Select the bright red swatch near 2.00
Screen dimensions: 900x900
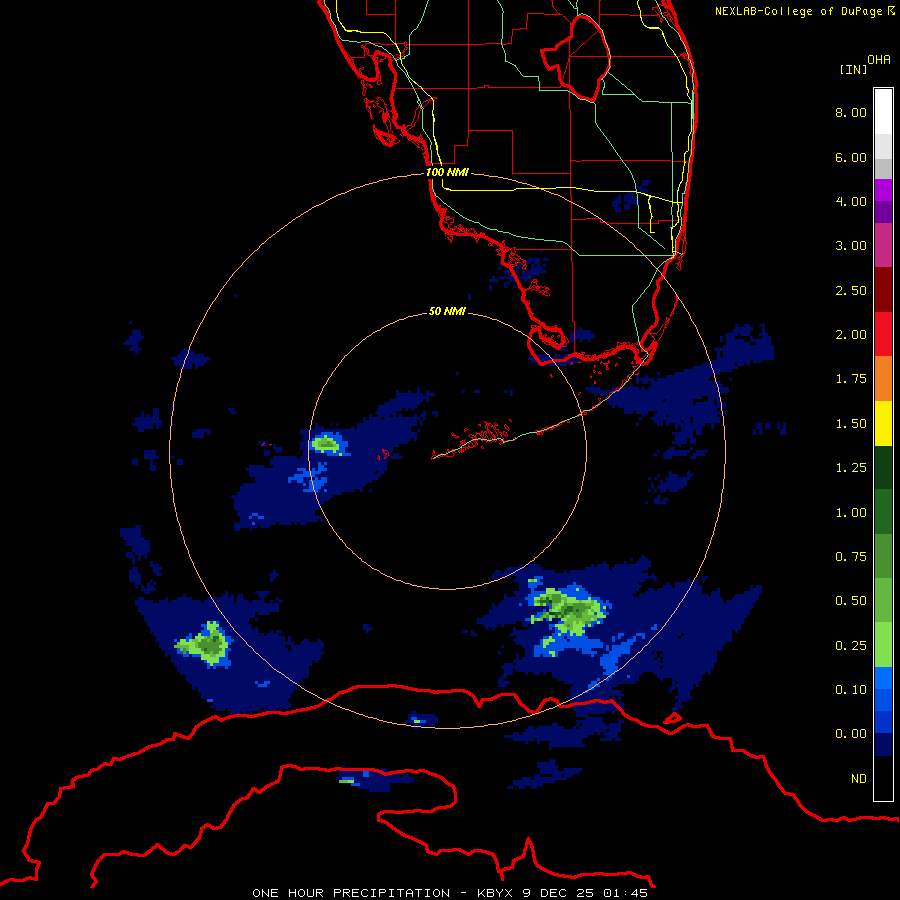point(883,334)
